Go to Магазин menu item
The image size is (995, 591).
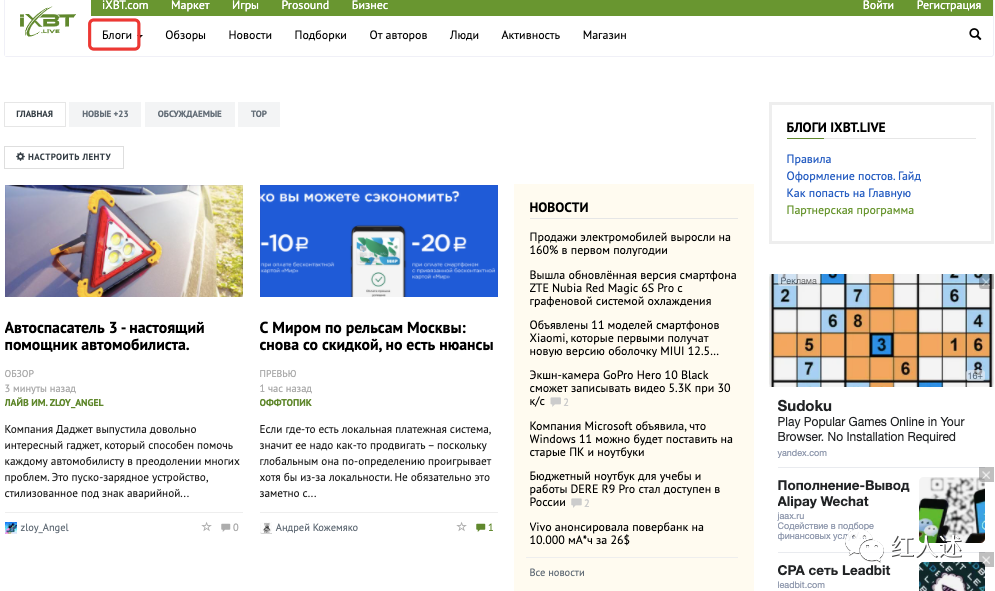pyautogui.click(x=604, y=35)
